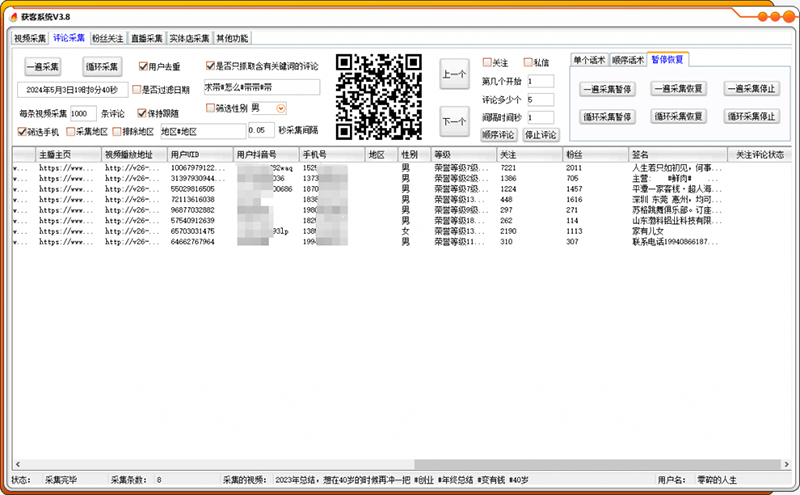Image resolution: width=800 pixels, height=495 pixels.
Task: Start collection with 一遍采集 button
Action: click(43, 66)
